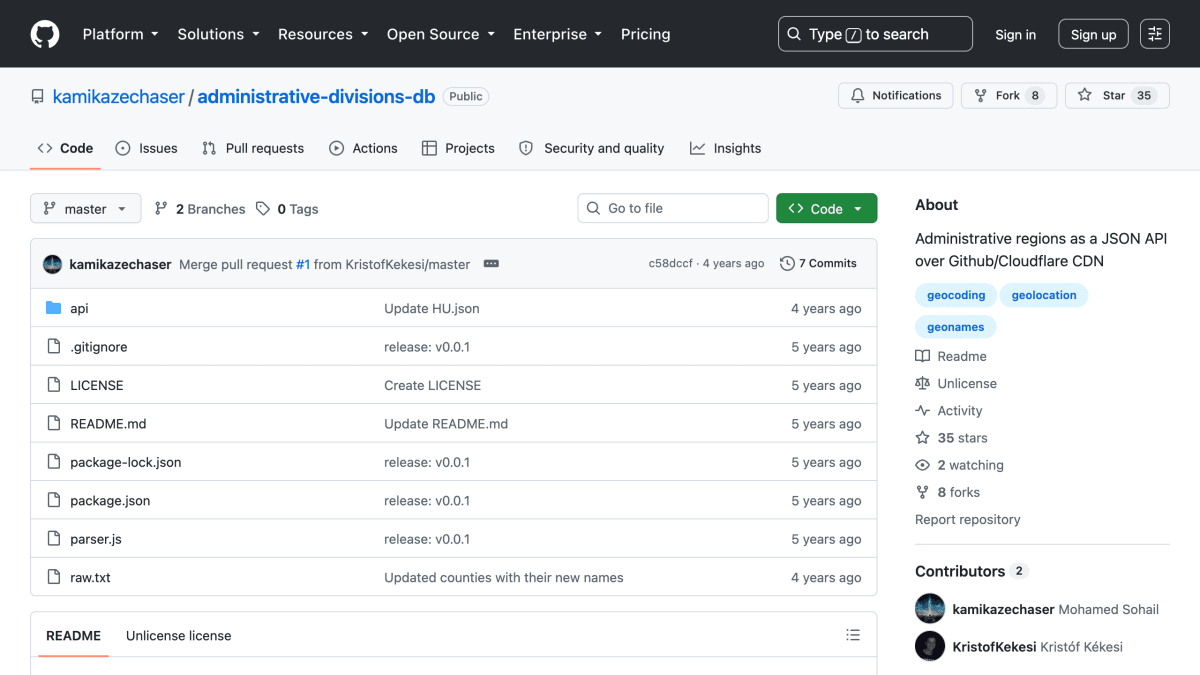Click the parser.js file icon

pos(54,538)
